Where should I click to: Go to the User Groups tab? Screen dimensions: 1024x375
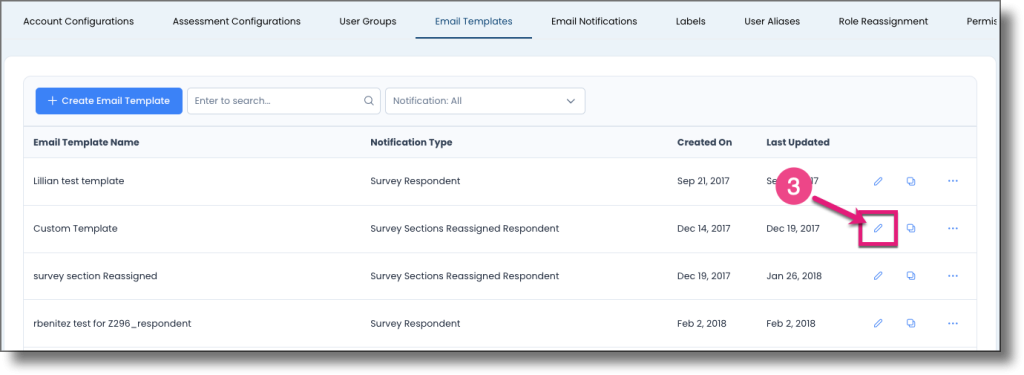368,22
